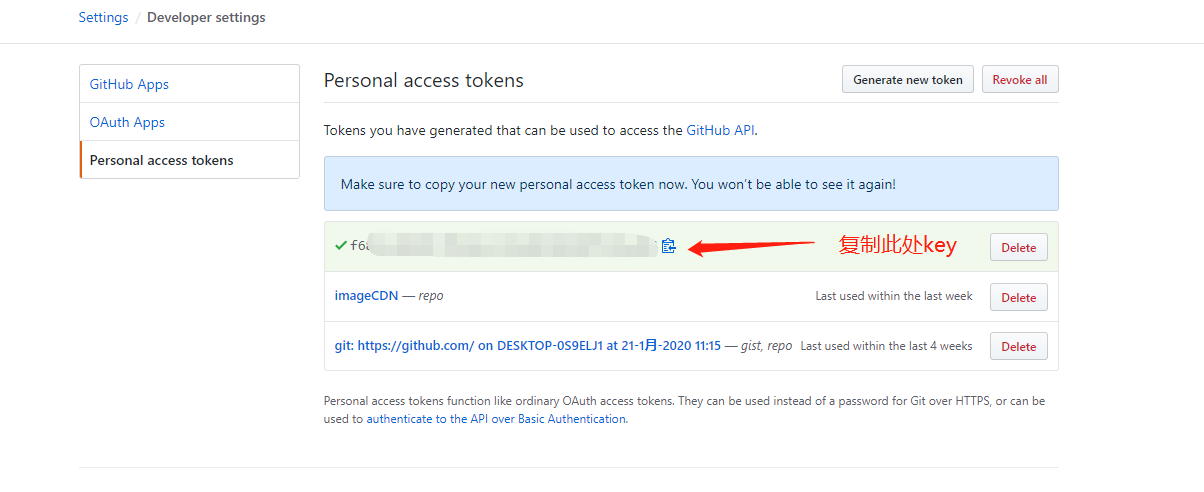Click the red 复制此处key annotation
The image size is (1204, 492).
[897, 245]
